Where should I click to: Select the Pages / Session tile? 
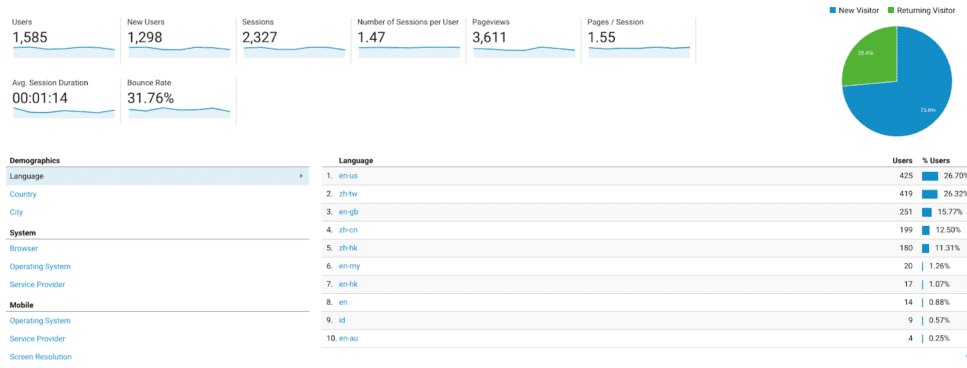(639, 40)
